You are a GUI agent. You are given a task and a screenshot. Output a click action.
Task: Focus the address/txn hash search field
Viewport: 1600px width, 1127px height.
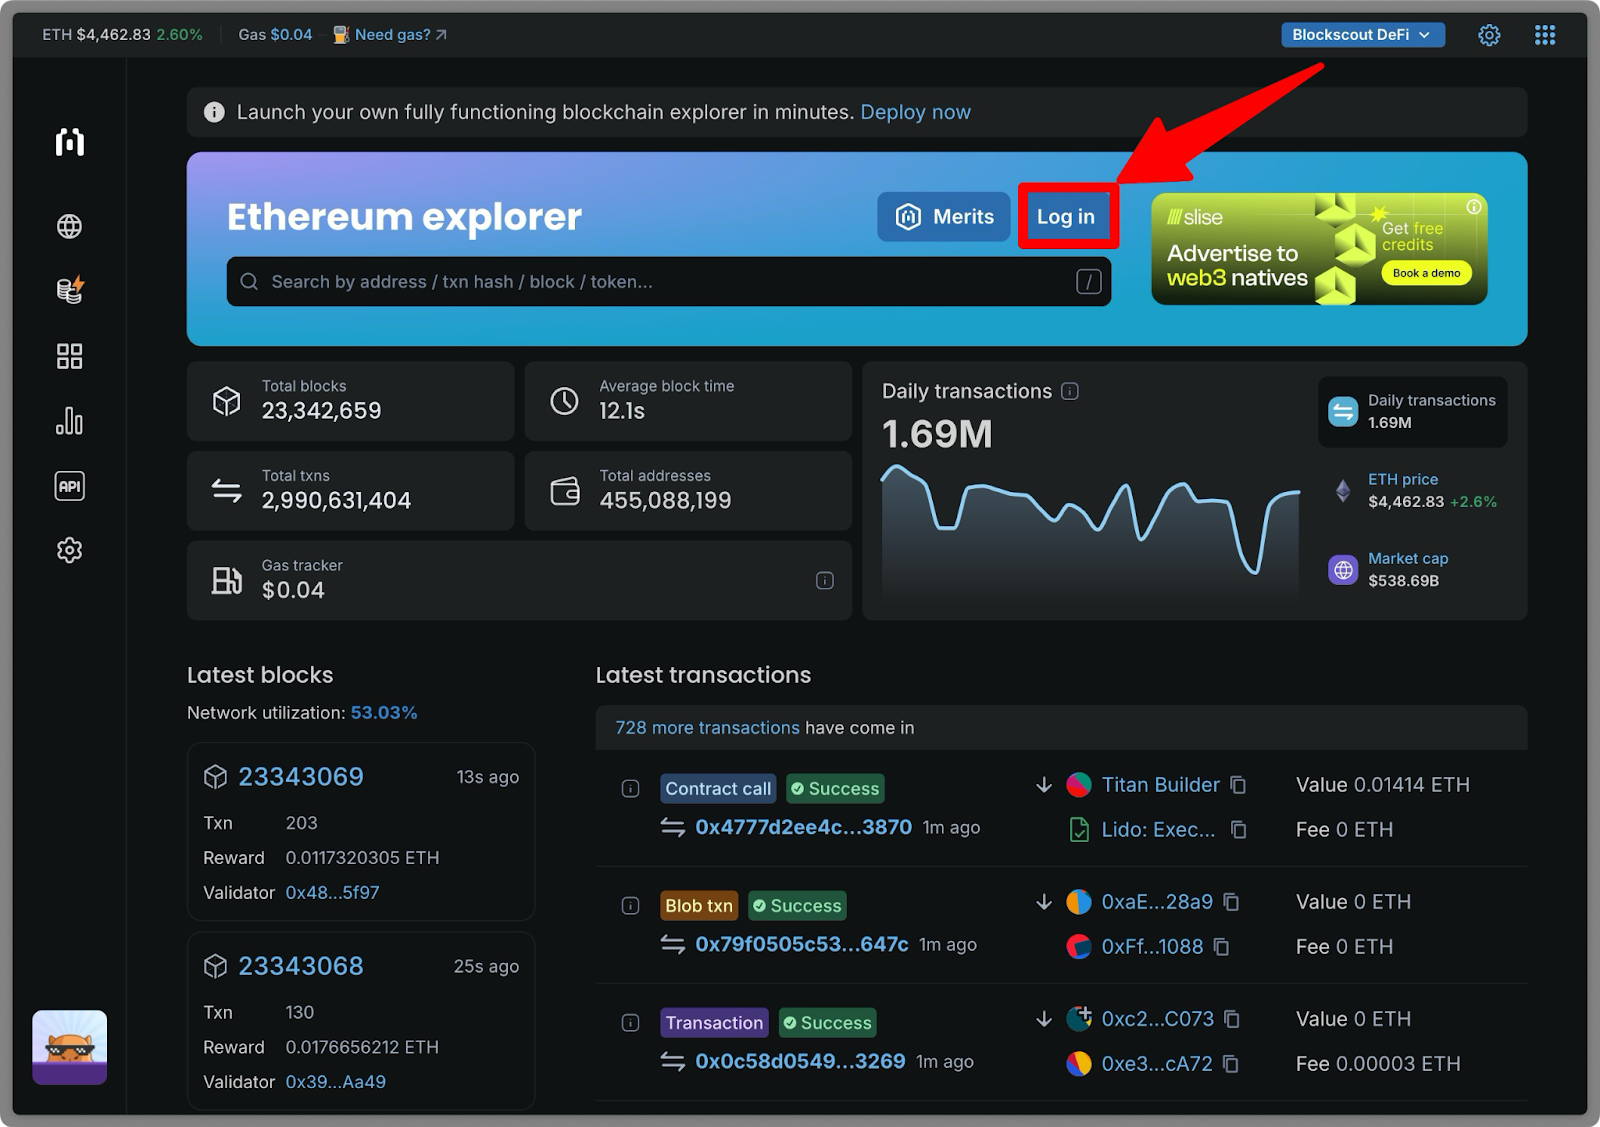coord(669,282)
